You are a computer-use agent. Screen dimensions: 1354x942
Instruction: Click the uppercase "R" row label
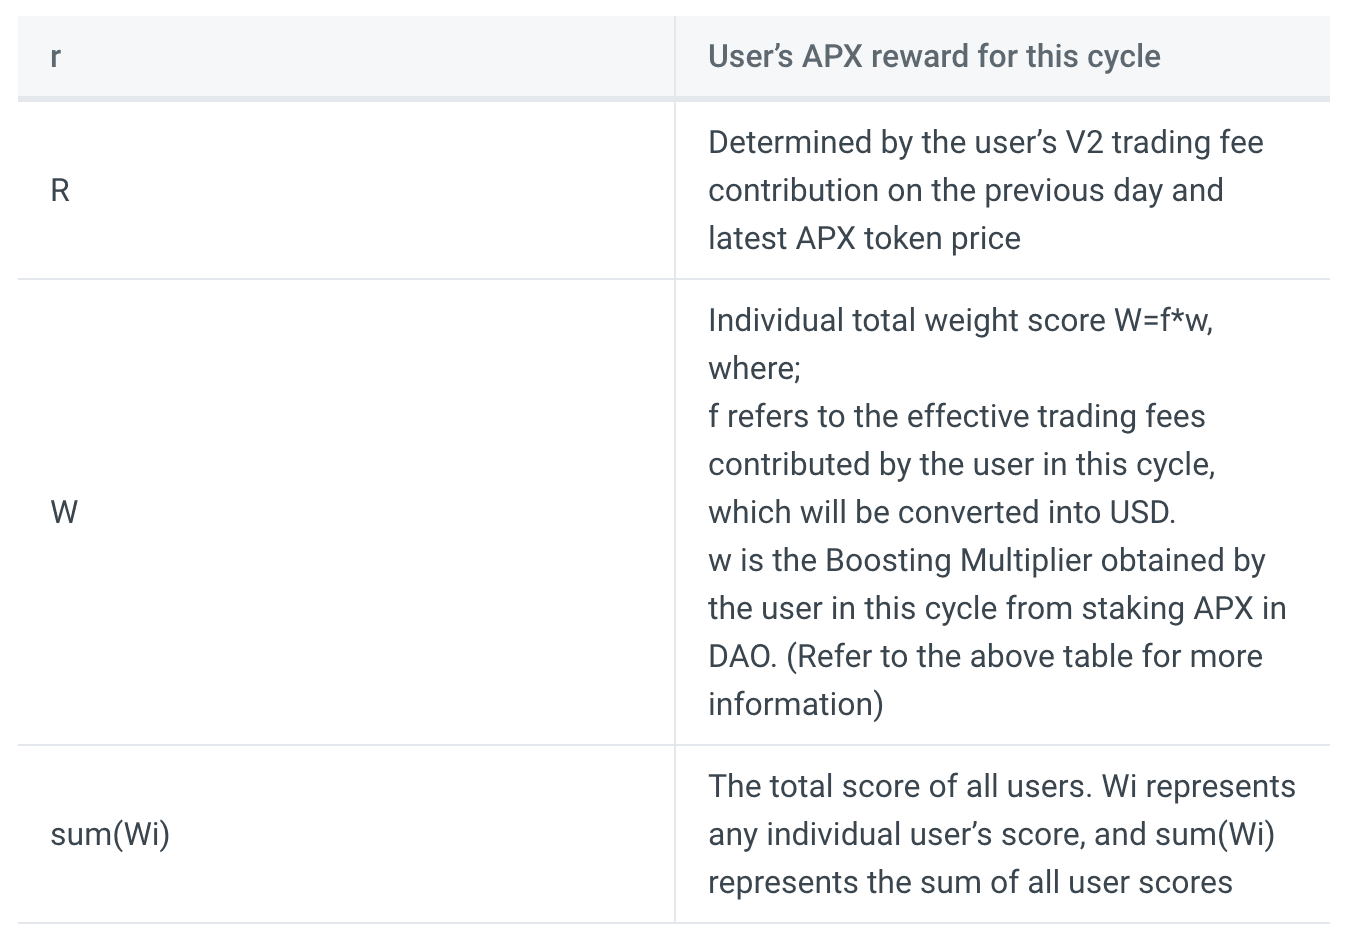(x=60, y=190)
